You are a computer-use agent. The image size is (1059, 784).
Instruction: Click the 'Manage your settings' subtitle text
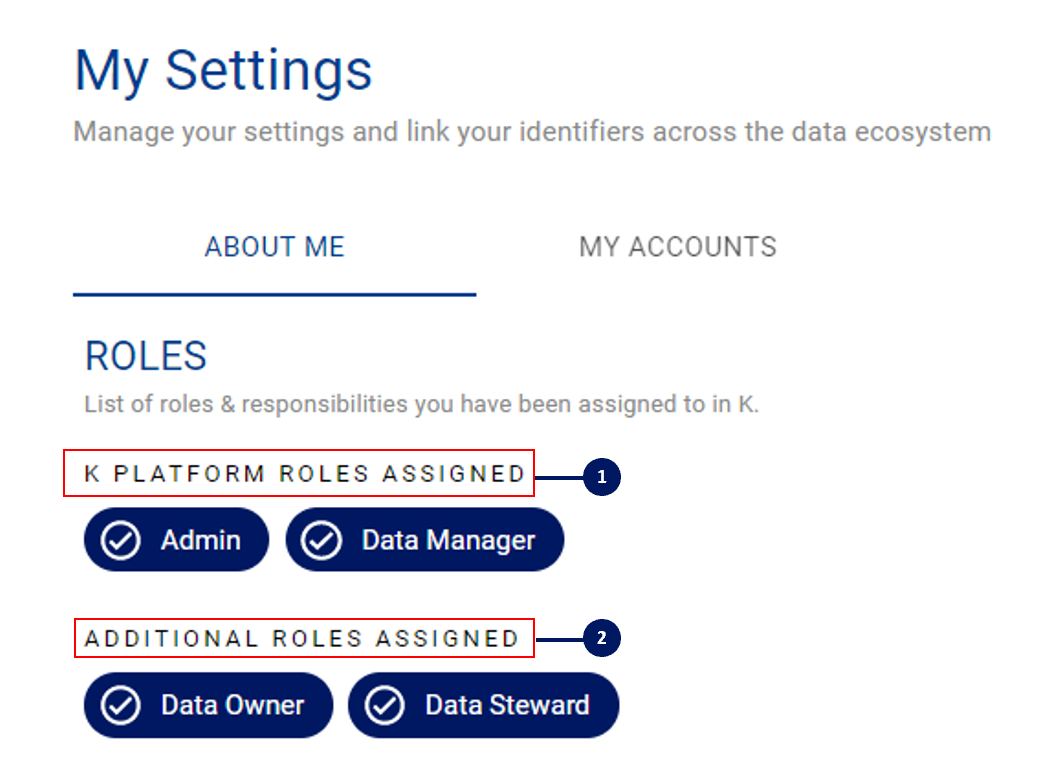pyautogui.click(x=532, y=132)
